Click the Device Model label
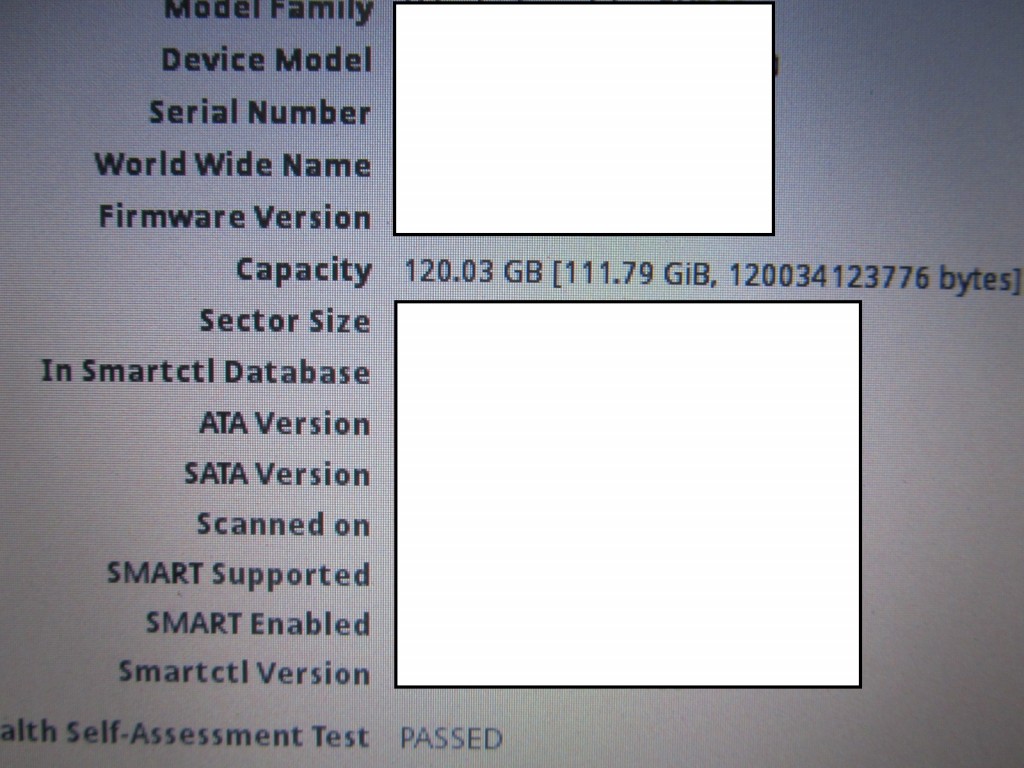This screenshot has width=1024, height=768. point(266,60)
